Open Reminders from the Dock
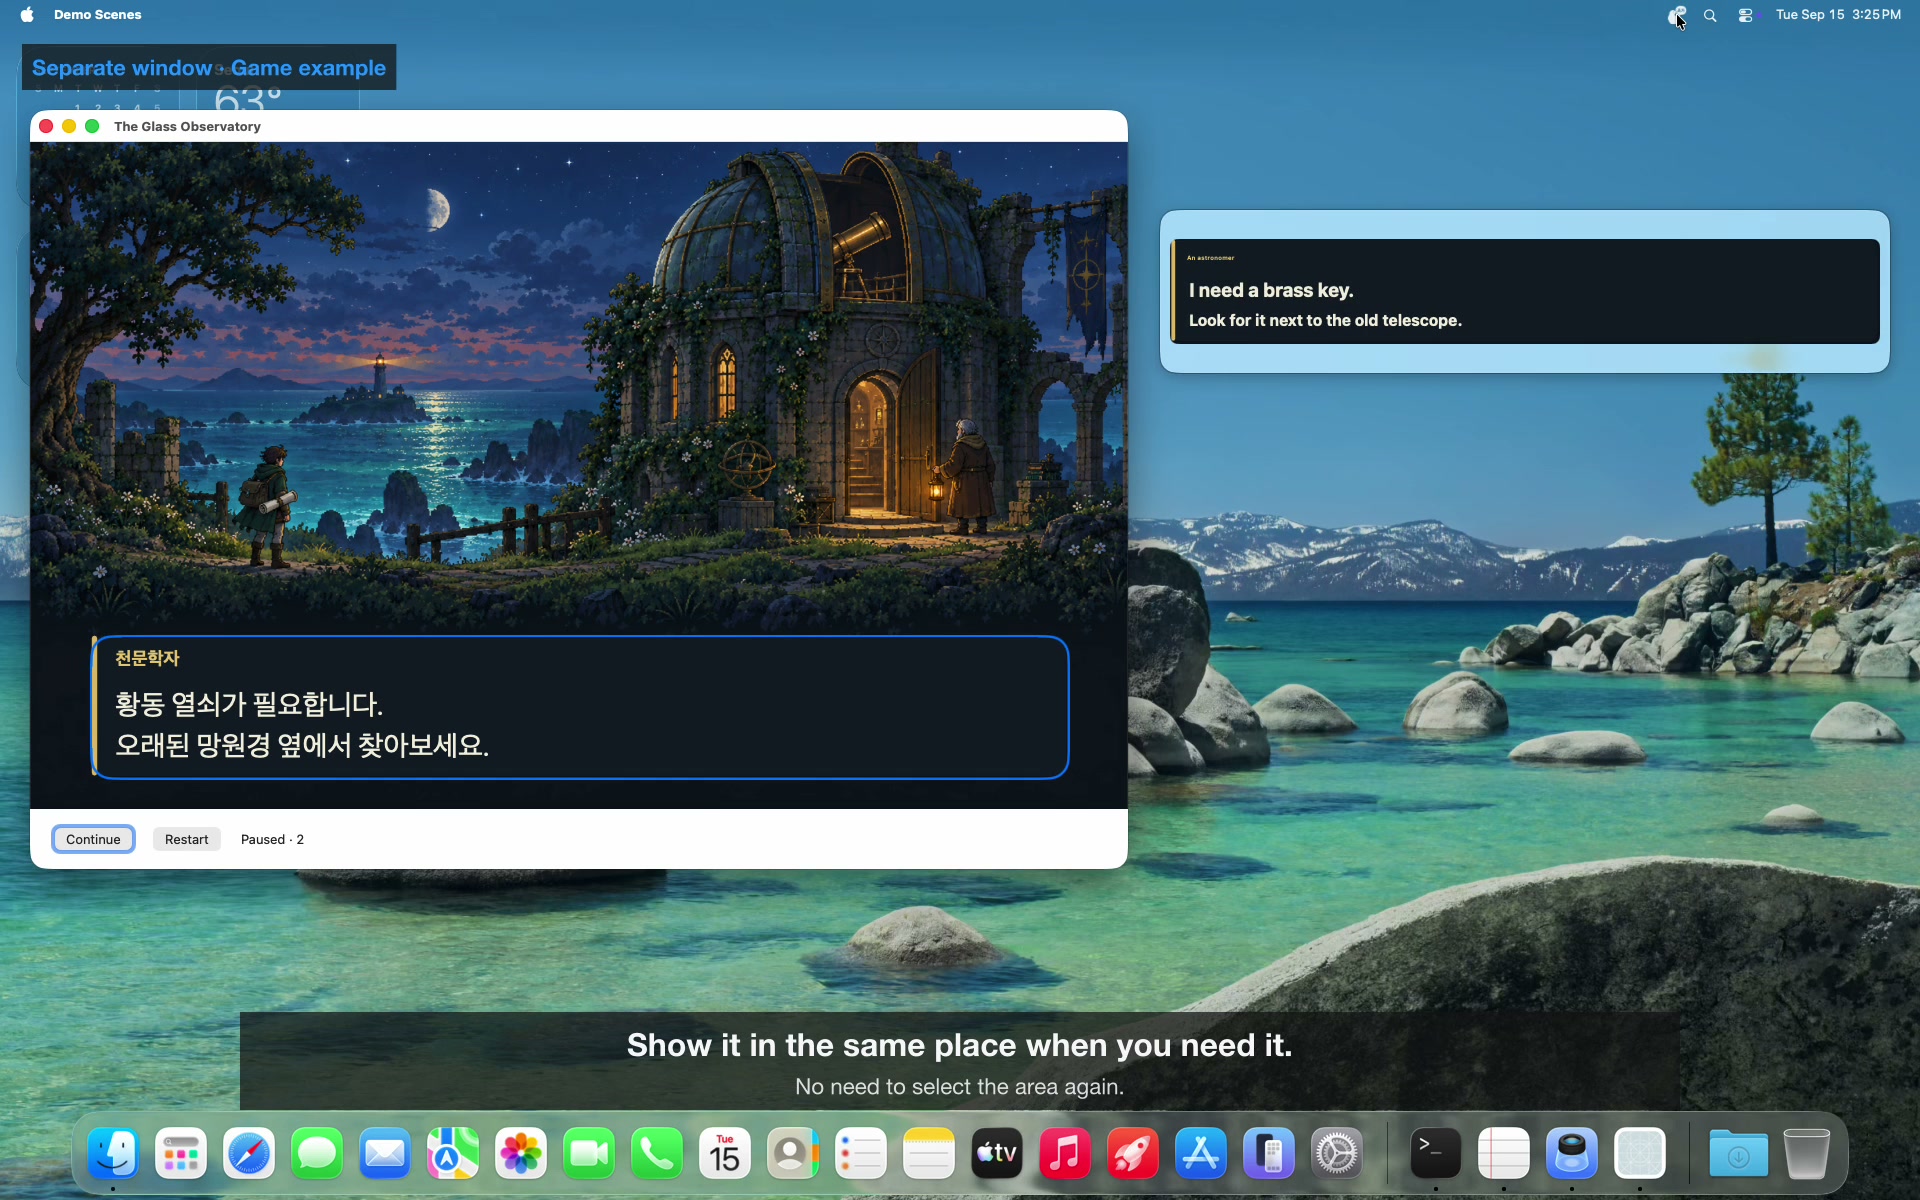The width and height of the screenshot is (1920, 1200). [861, 1154]
